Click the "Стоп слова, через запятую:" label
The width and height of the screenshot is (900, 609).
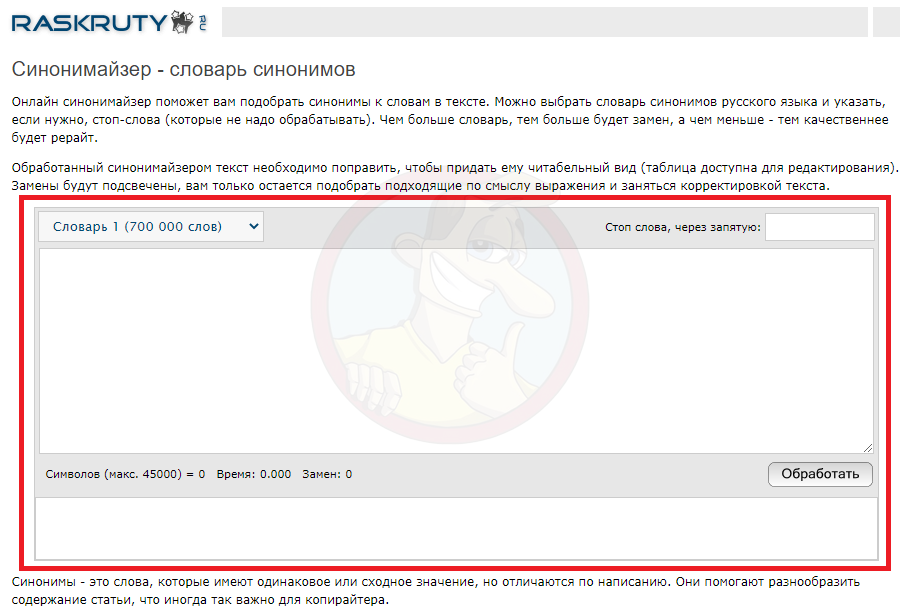[682, 227]
